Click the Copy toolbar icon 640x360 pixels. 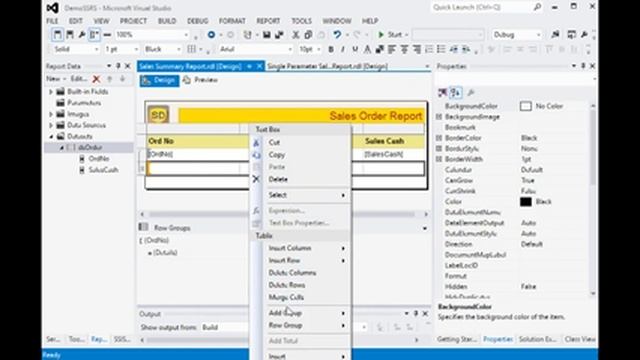click(x=308, y=35)
